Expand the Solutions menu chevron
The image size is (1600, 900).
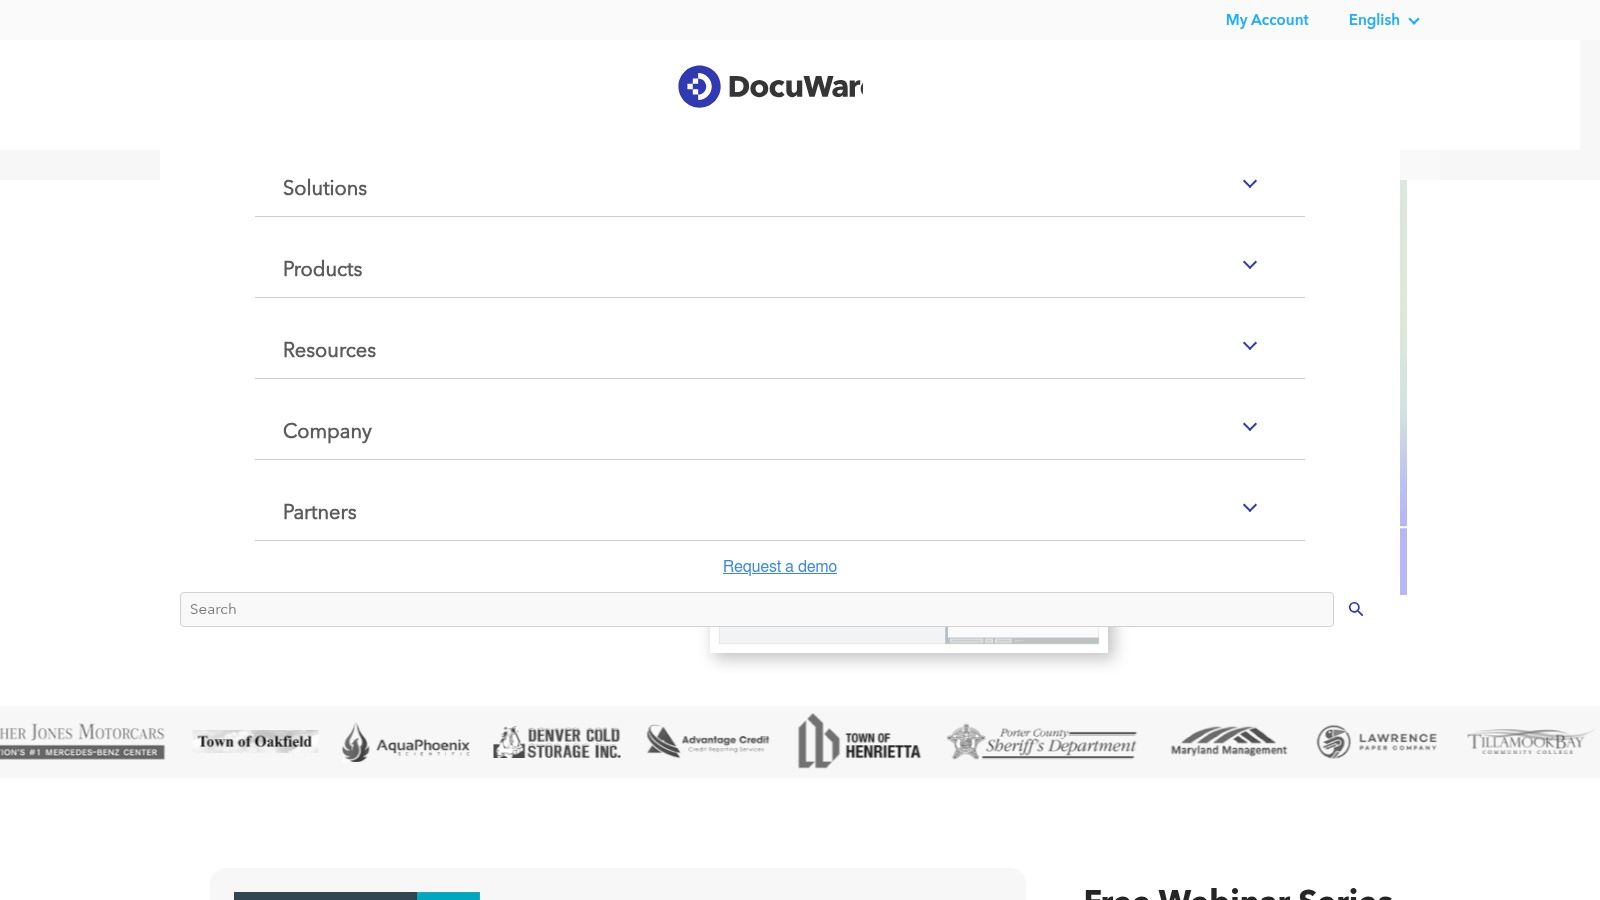coord(1250,184)
